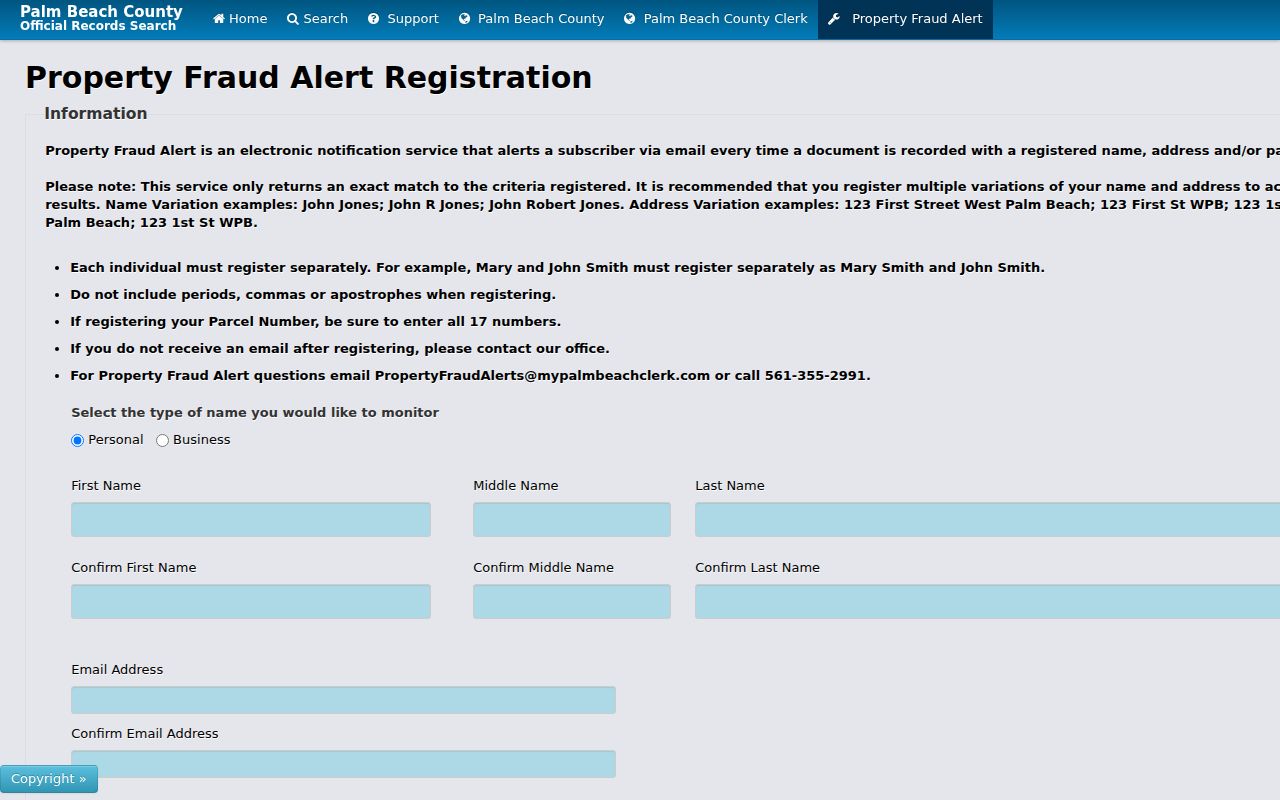Screen dimensions: 1280x800
Task: Focus the Last Name field
Action: point(987,520)
